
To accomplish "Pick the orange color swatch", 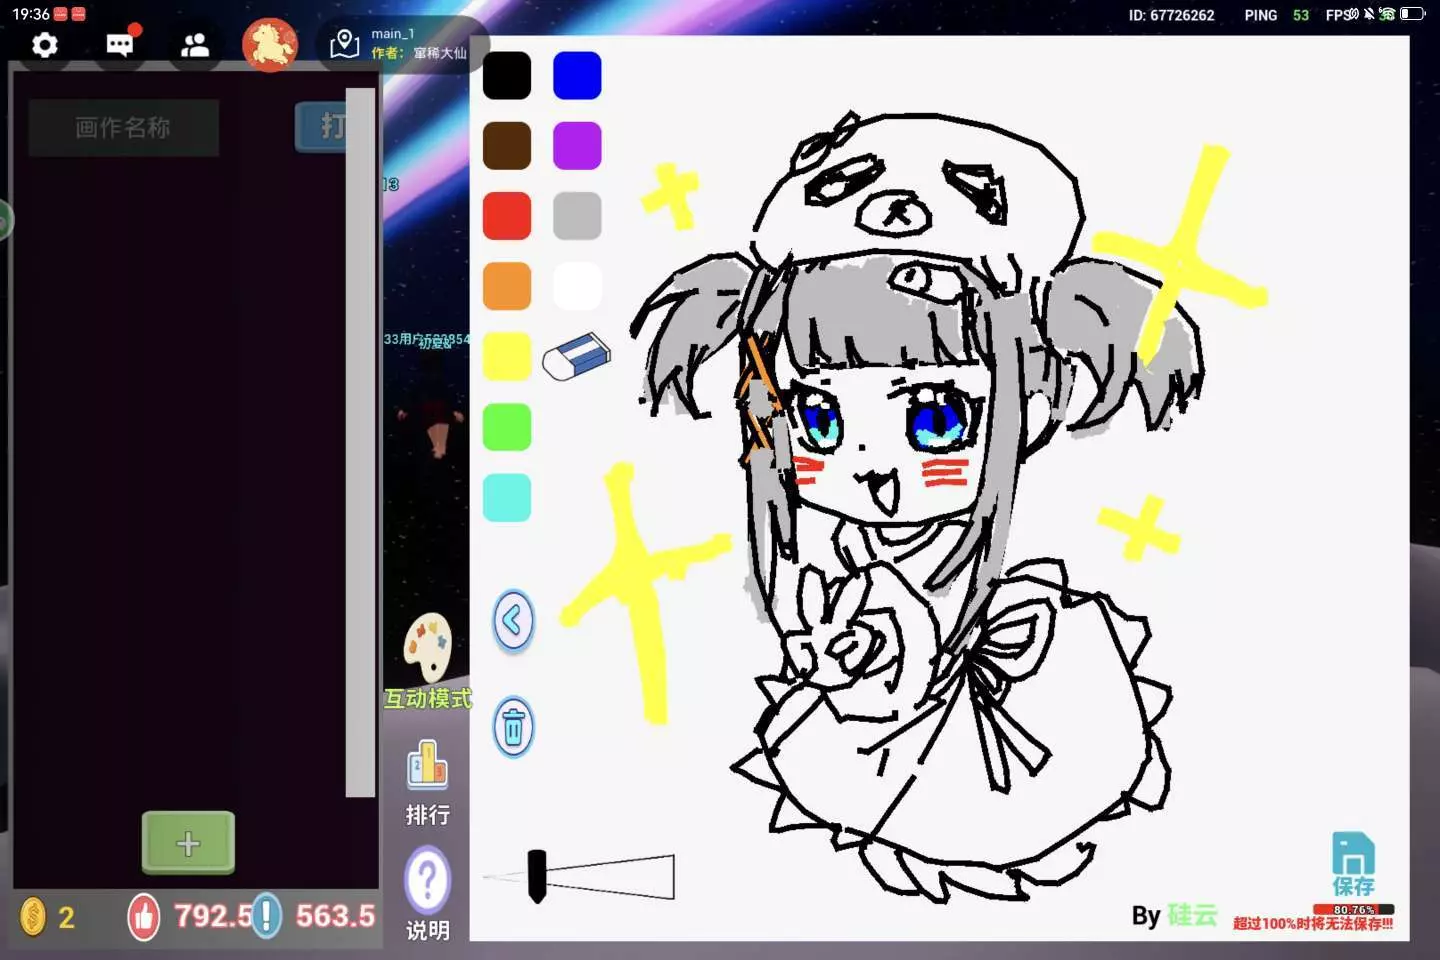I will coord(507,287).
